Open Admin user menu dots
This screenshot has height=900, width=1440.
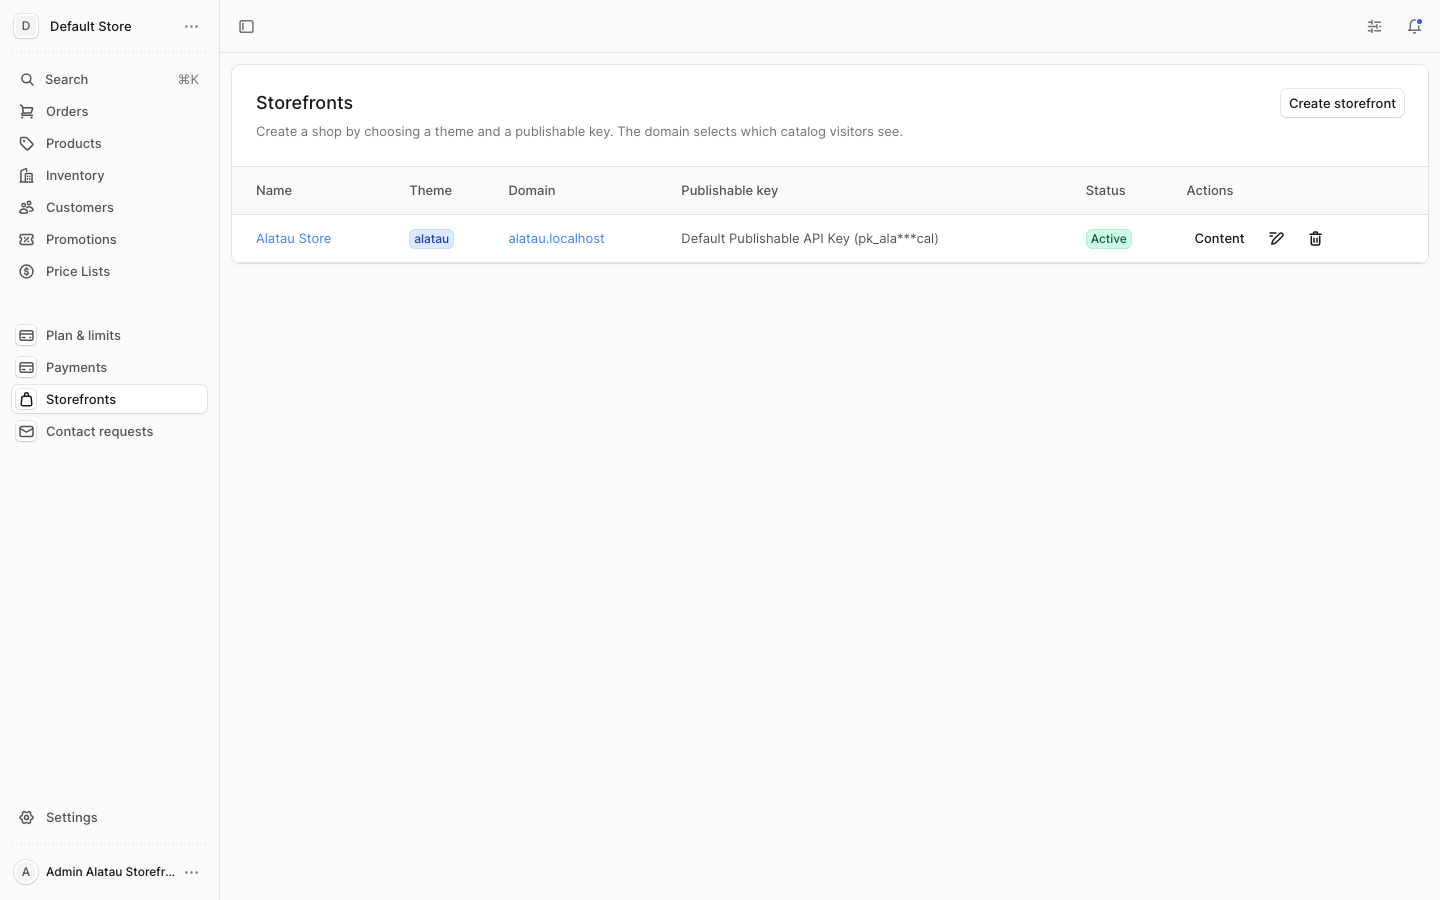pyautogui.click(x=191, y=872)
